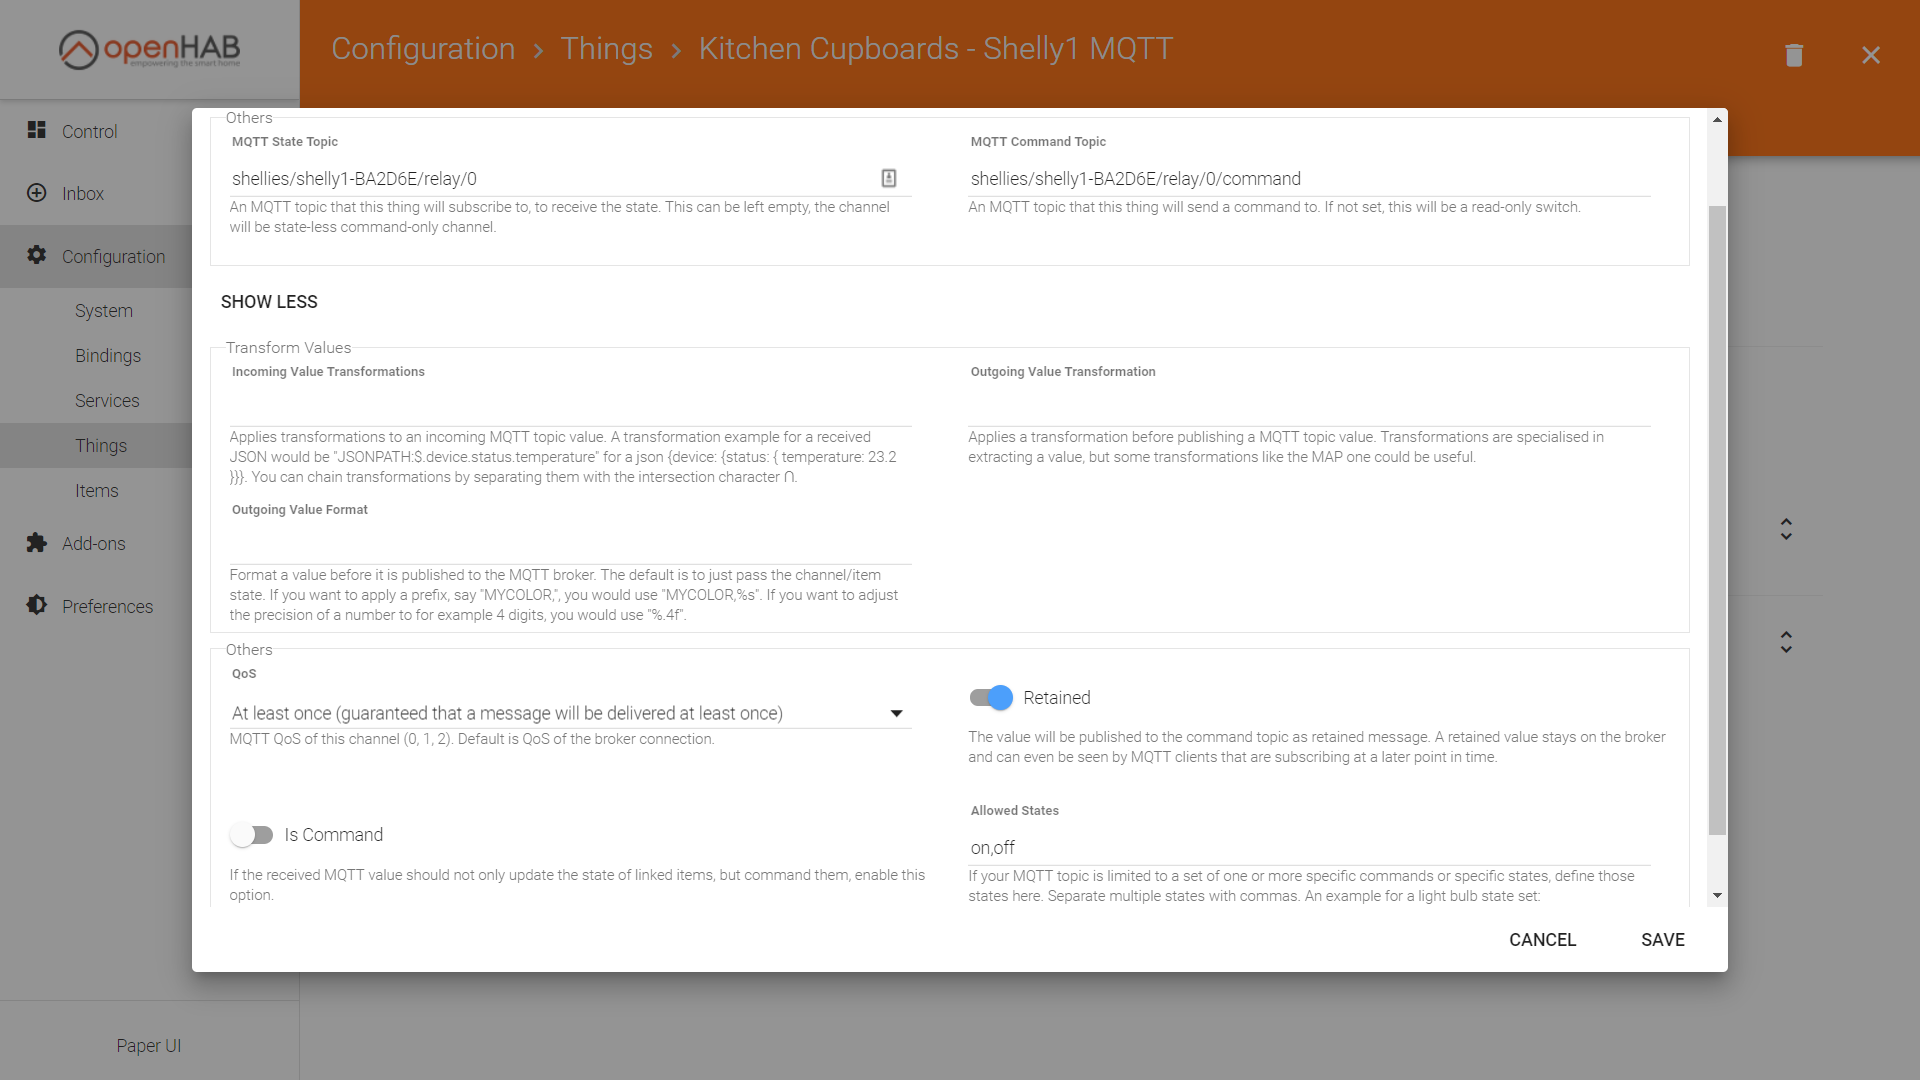The height and width of the screenshot is (1080, 1920).
Task: Enable the Is Command switch
Action: (x=251, y=835)
